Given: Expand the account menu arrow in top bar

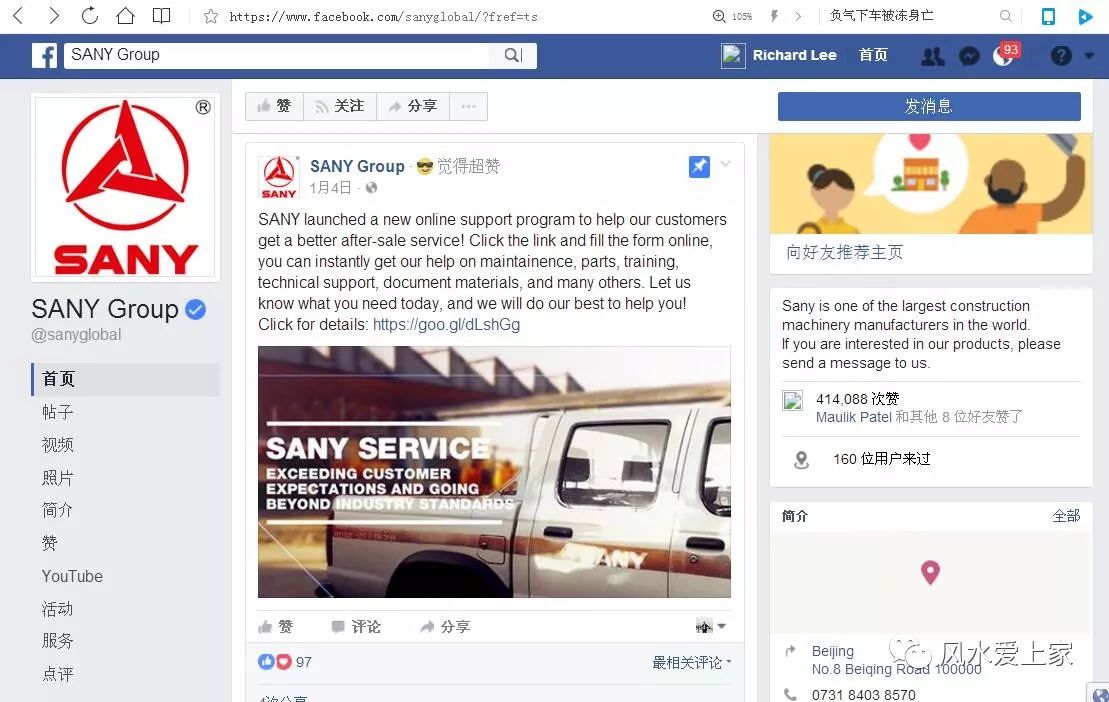Looking at the screenshot, I should point(1089,56).
